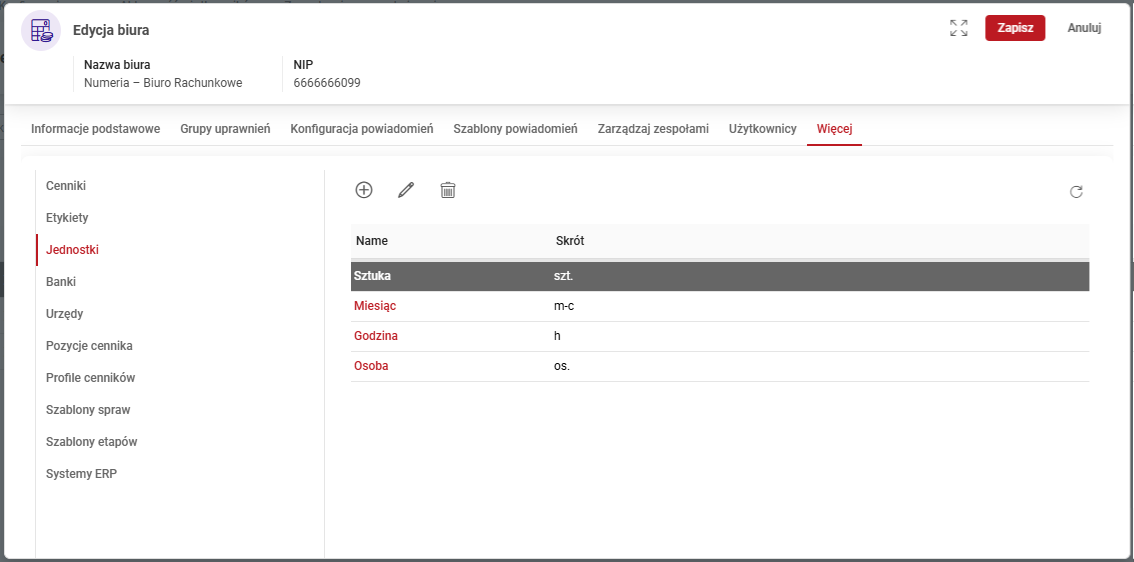This screenshot has width=1134, height=562.
Task: Select the Sztuka table row
Action: 719,275
